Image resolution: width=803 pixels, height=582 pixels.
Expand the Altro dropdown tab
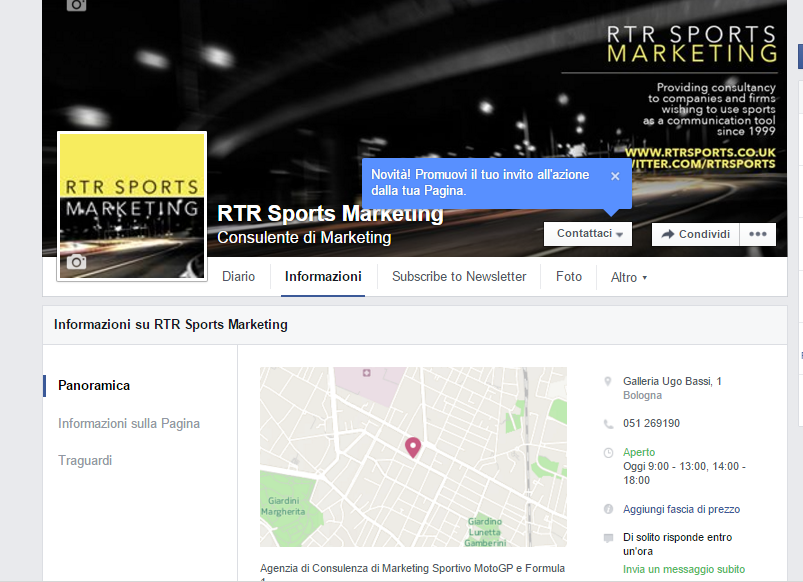tap(629, 278)
